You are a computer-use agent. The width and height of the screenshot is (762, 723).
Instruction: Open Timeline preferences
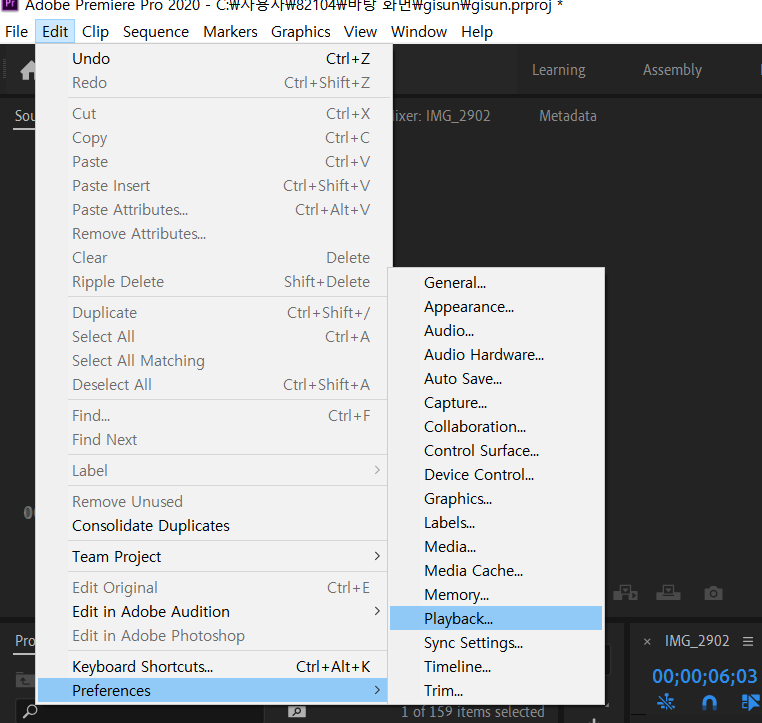[x=496, y=667]
